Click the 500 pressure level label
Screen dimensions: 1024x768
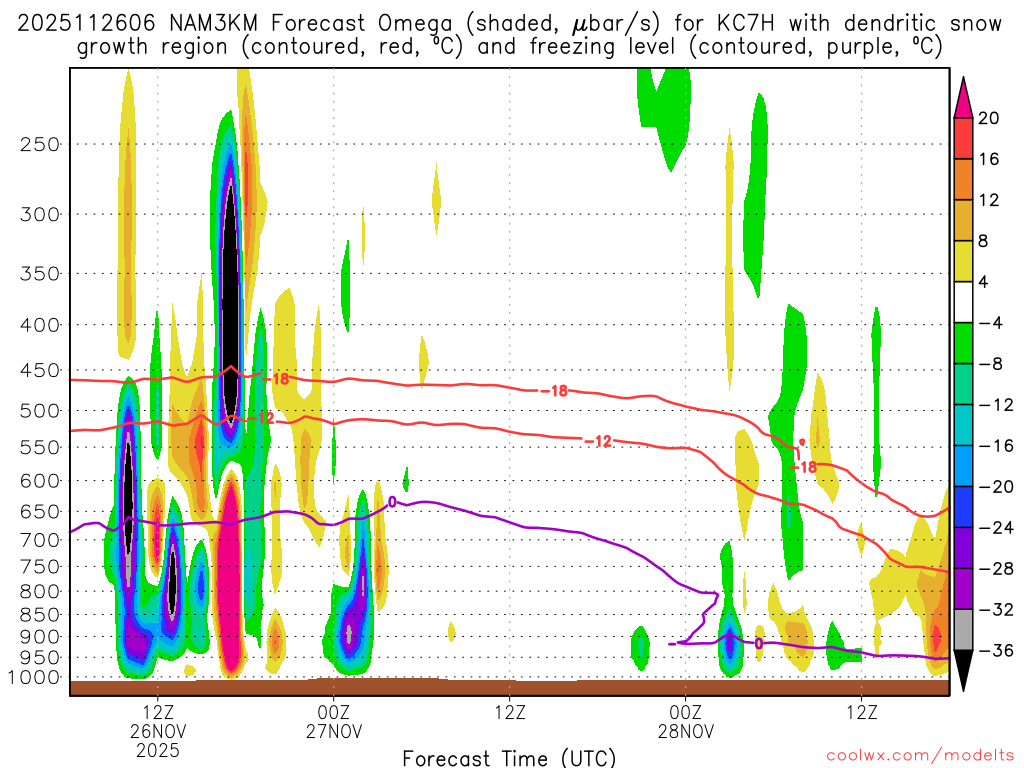(x=40, y=411)
